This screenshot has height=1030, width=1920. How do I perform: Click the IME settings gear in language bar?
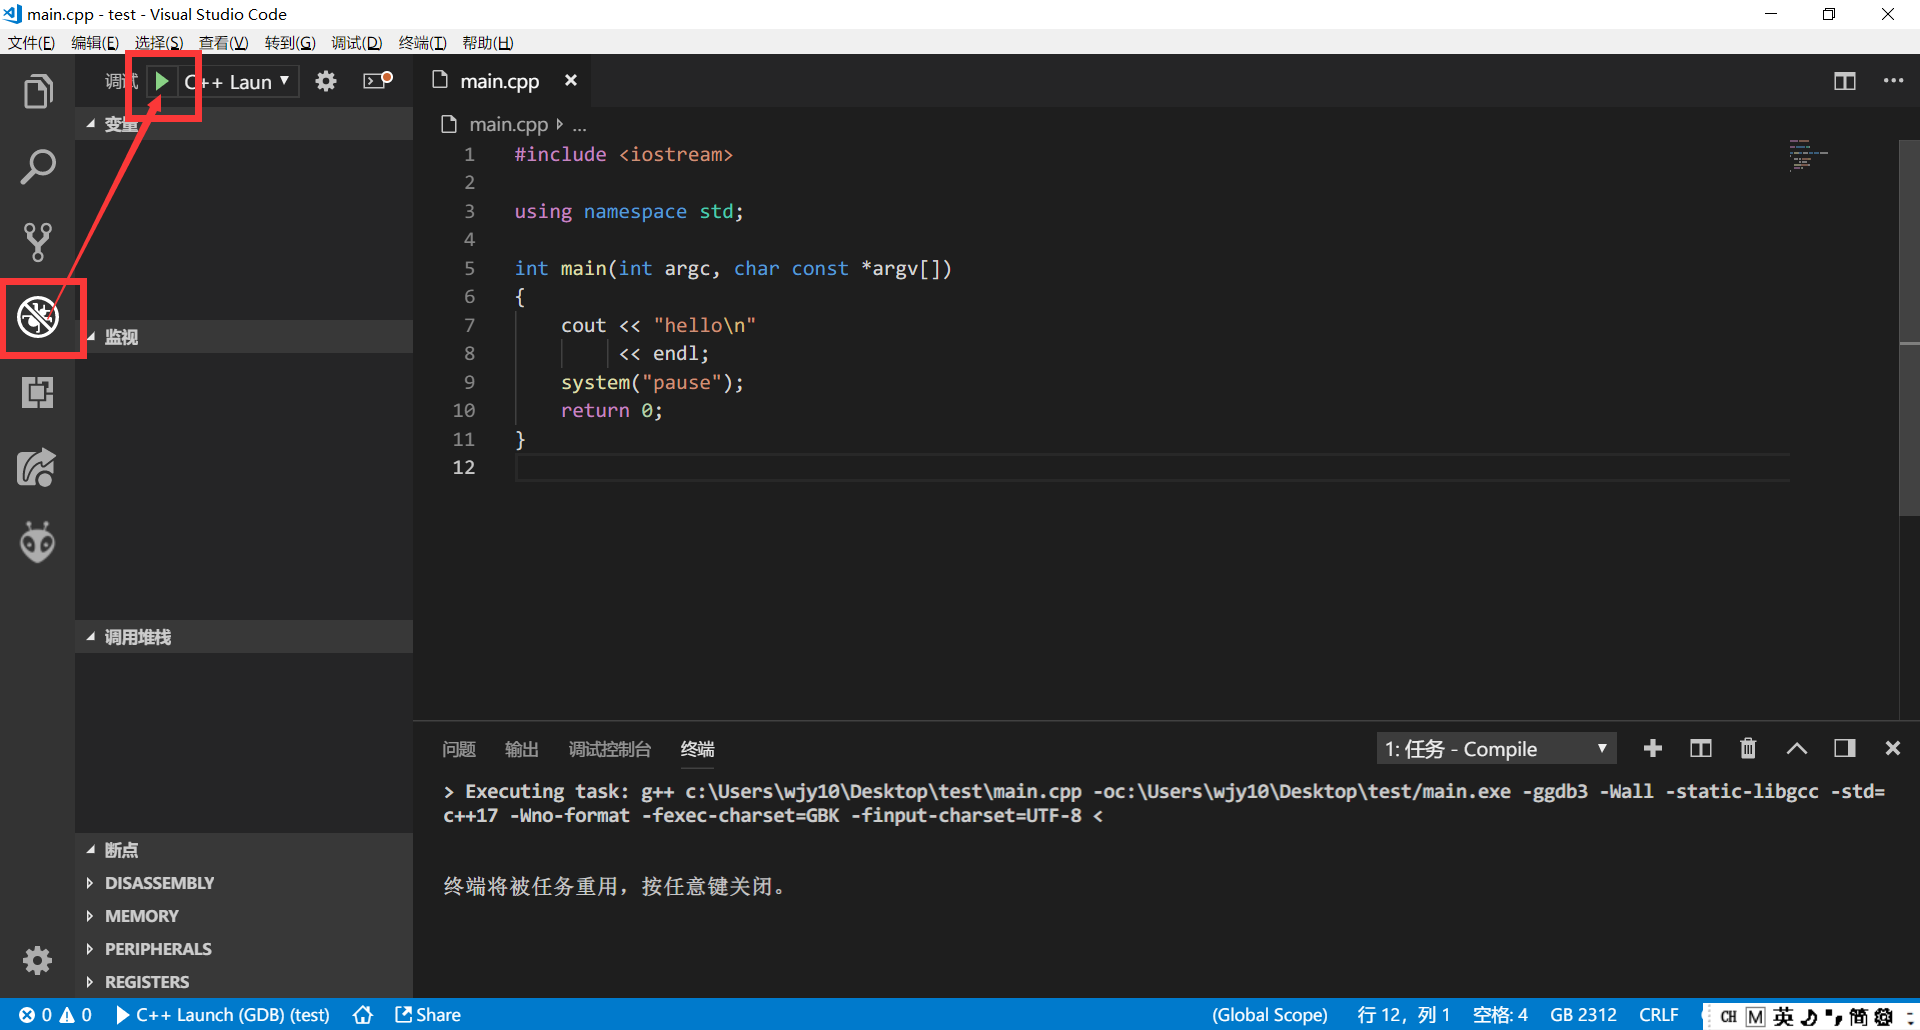[x=1883, y=1016]
